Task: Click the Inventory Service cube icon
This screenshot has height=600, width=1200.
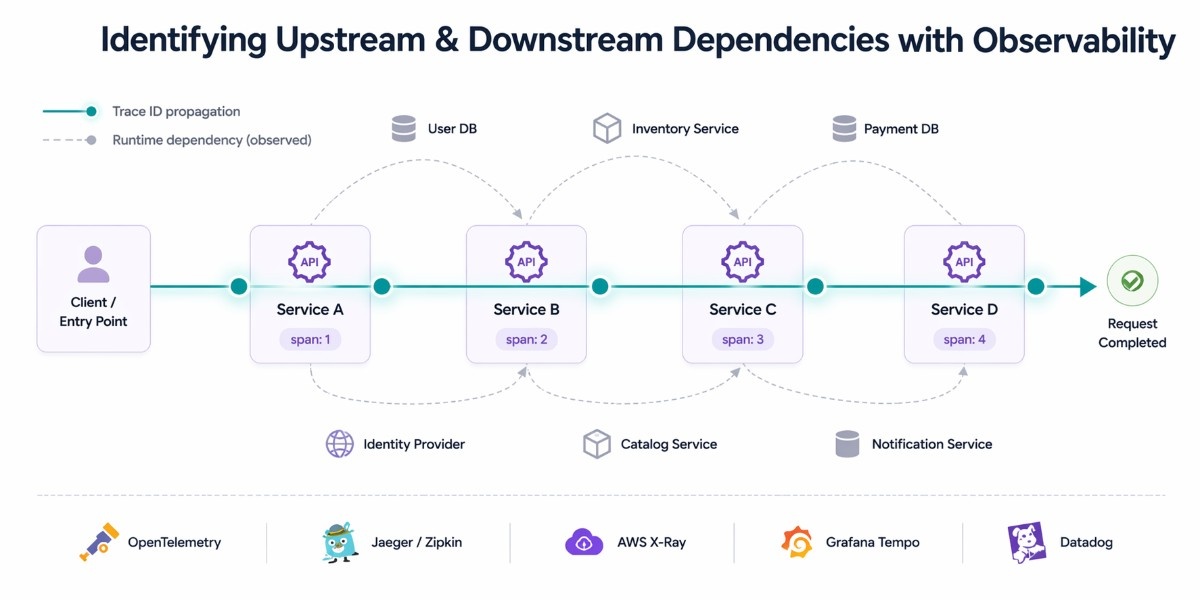Action: [x=607, y=129]
